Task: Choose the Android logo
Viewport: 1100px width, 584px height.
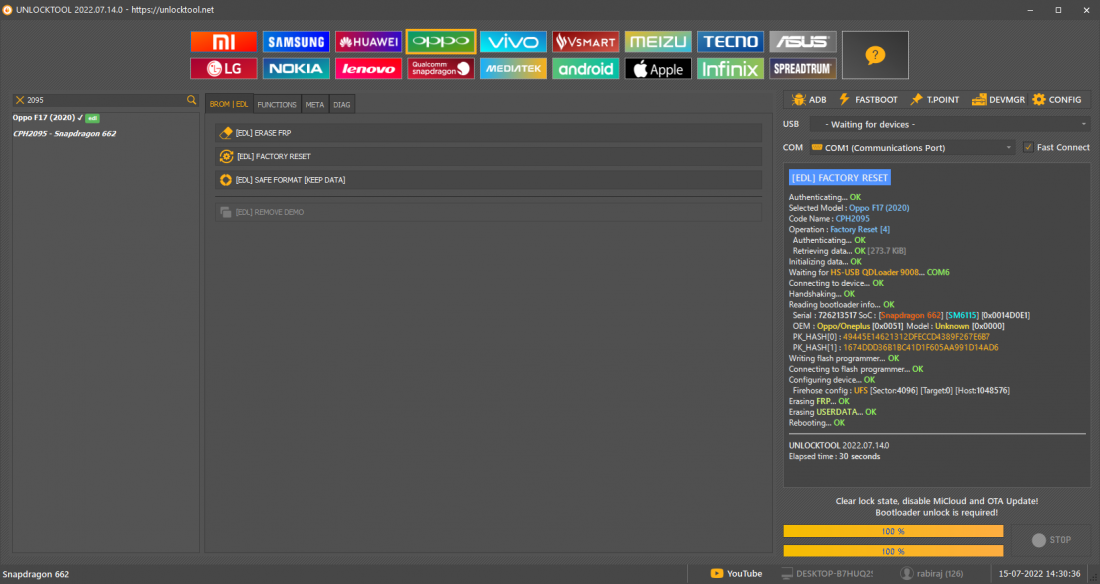Action: tap(586, 68)
